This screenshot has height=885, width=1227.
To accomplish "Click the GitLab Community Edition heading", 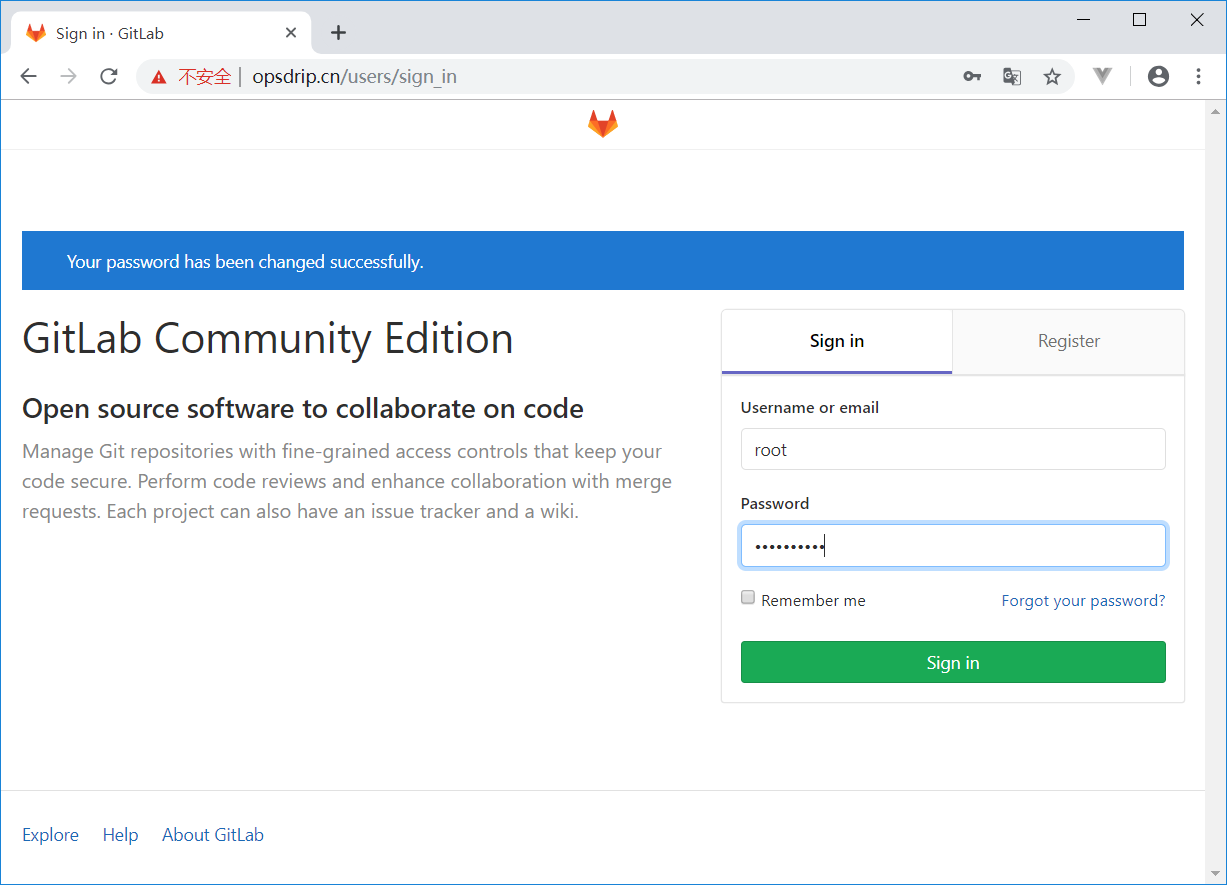I will click(x=268, y=338).
